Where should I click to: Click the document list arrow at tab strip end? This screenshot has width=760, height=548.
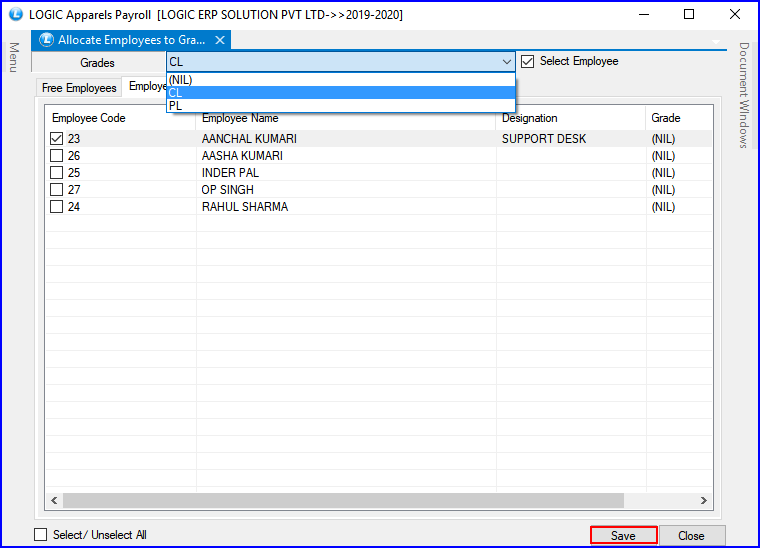(x=716, y=42)
